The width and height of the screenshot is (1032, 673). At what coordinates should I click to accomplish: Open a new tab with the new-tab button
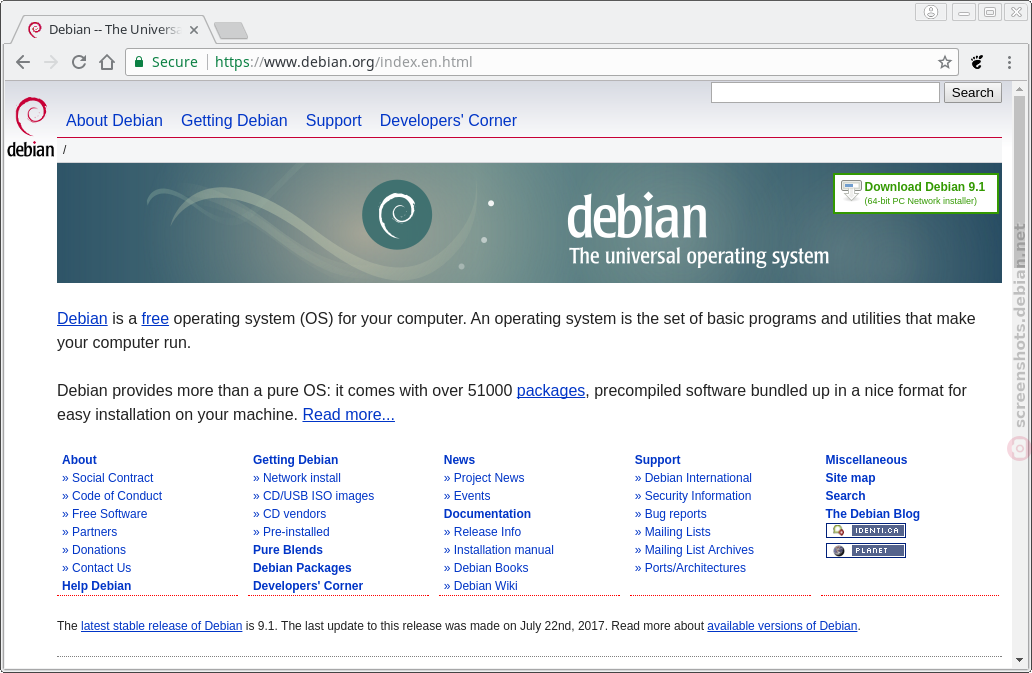pos(231,30)
